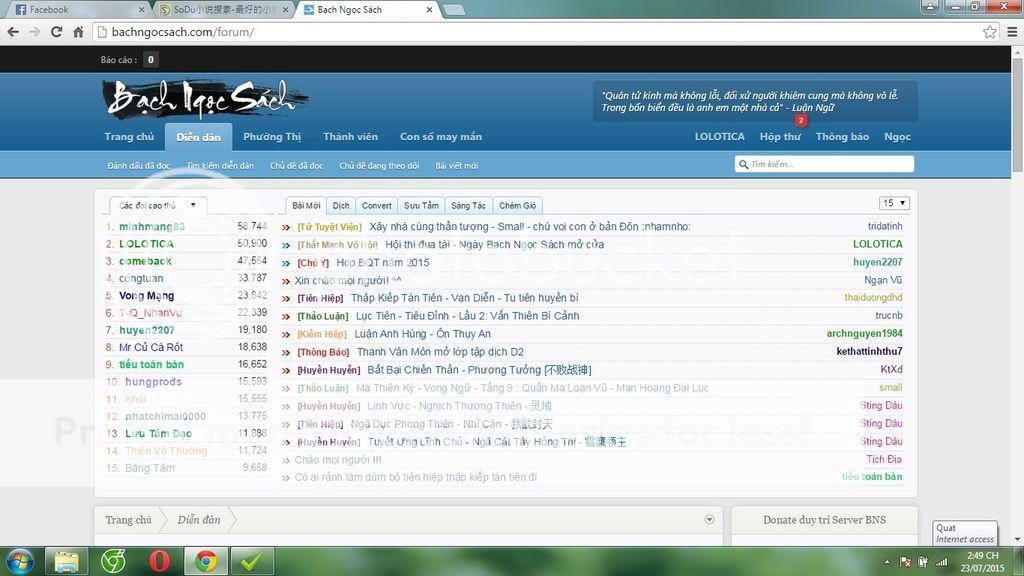Open the 'Họp BQT năm 2015' thread
Screen dimensions: 1024x576
coord(382,262)
